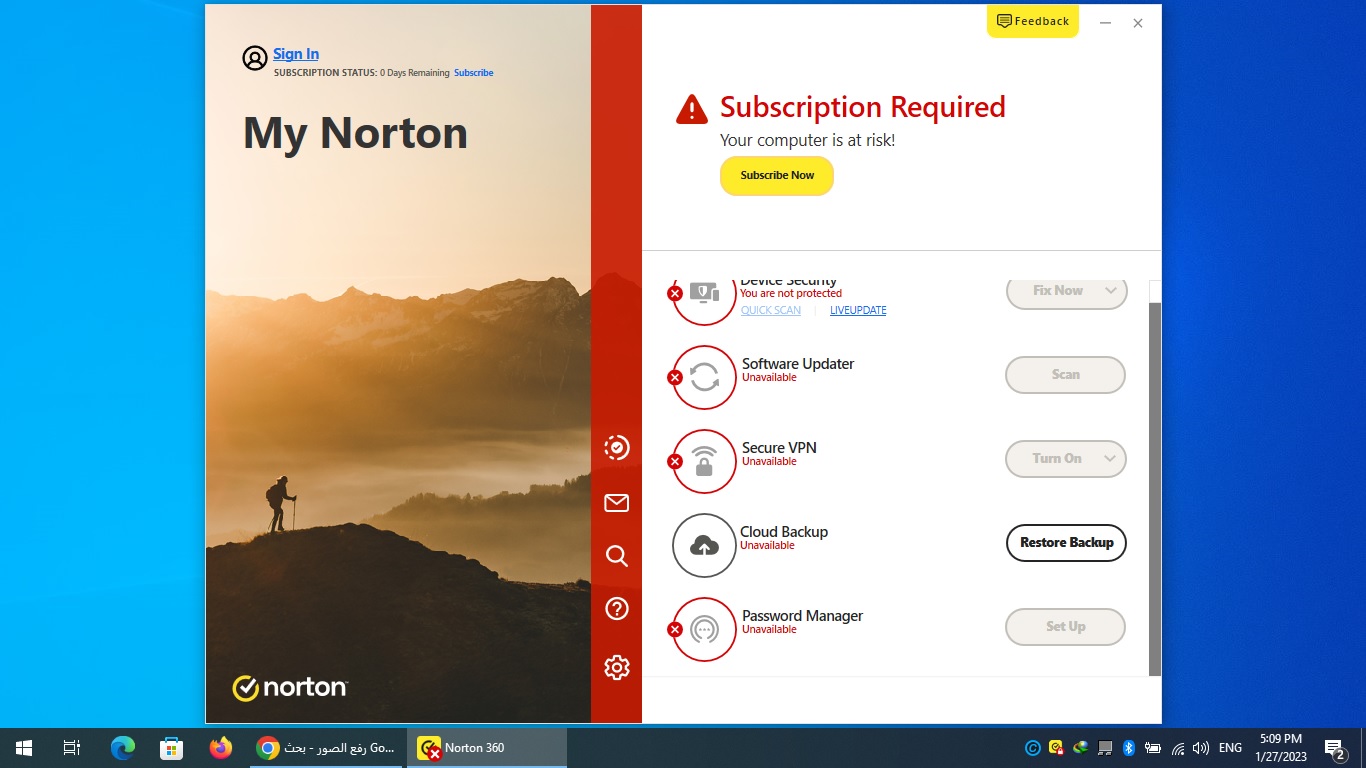This screenshot has width=1366, height=768.
Task: Click the 'Subscription Required' heading
Action: pyautogui.click(x=863, y=107)
